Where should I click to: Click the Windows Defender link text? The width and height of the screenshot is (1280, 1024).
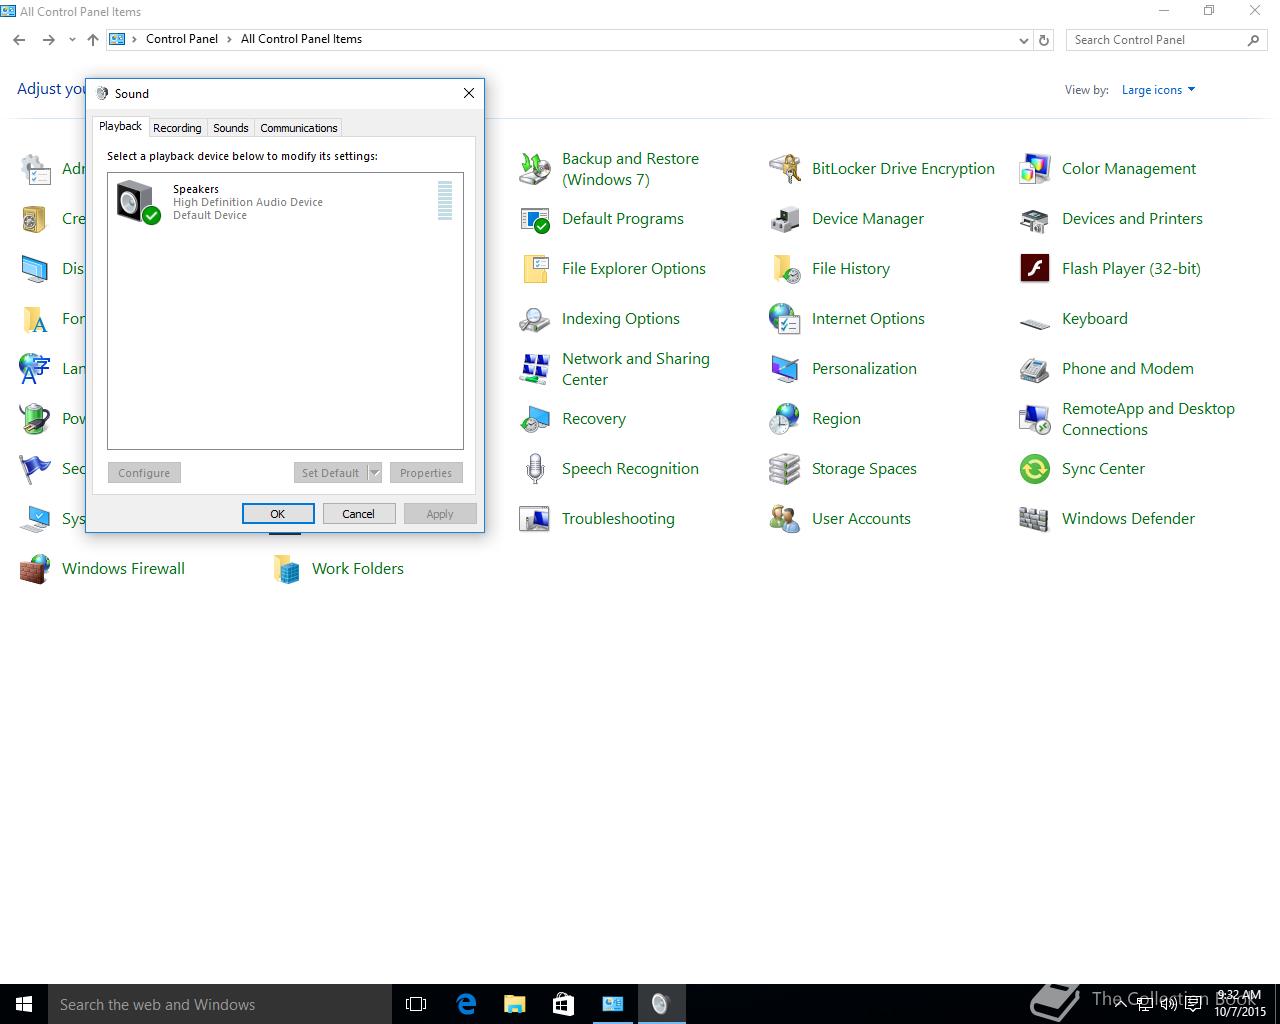pyautogui.click(x=1128, y=518)
